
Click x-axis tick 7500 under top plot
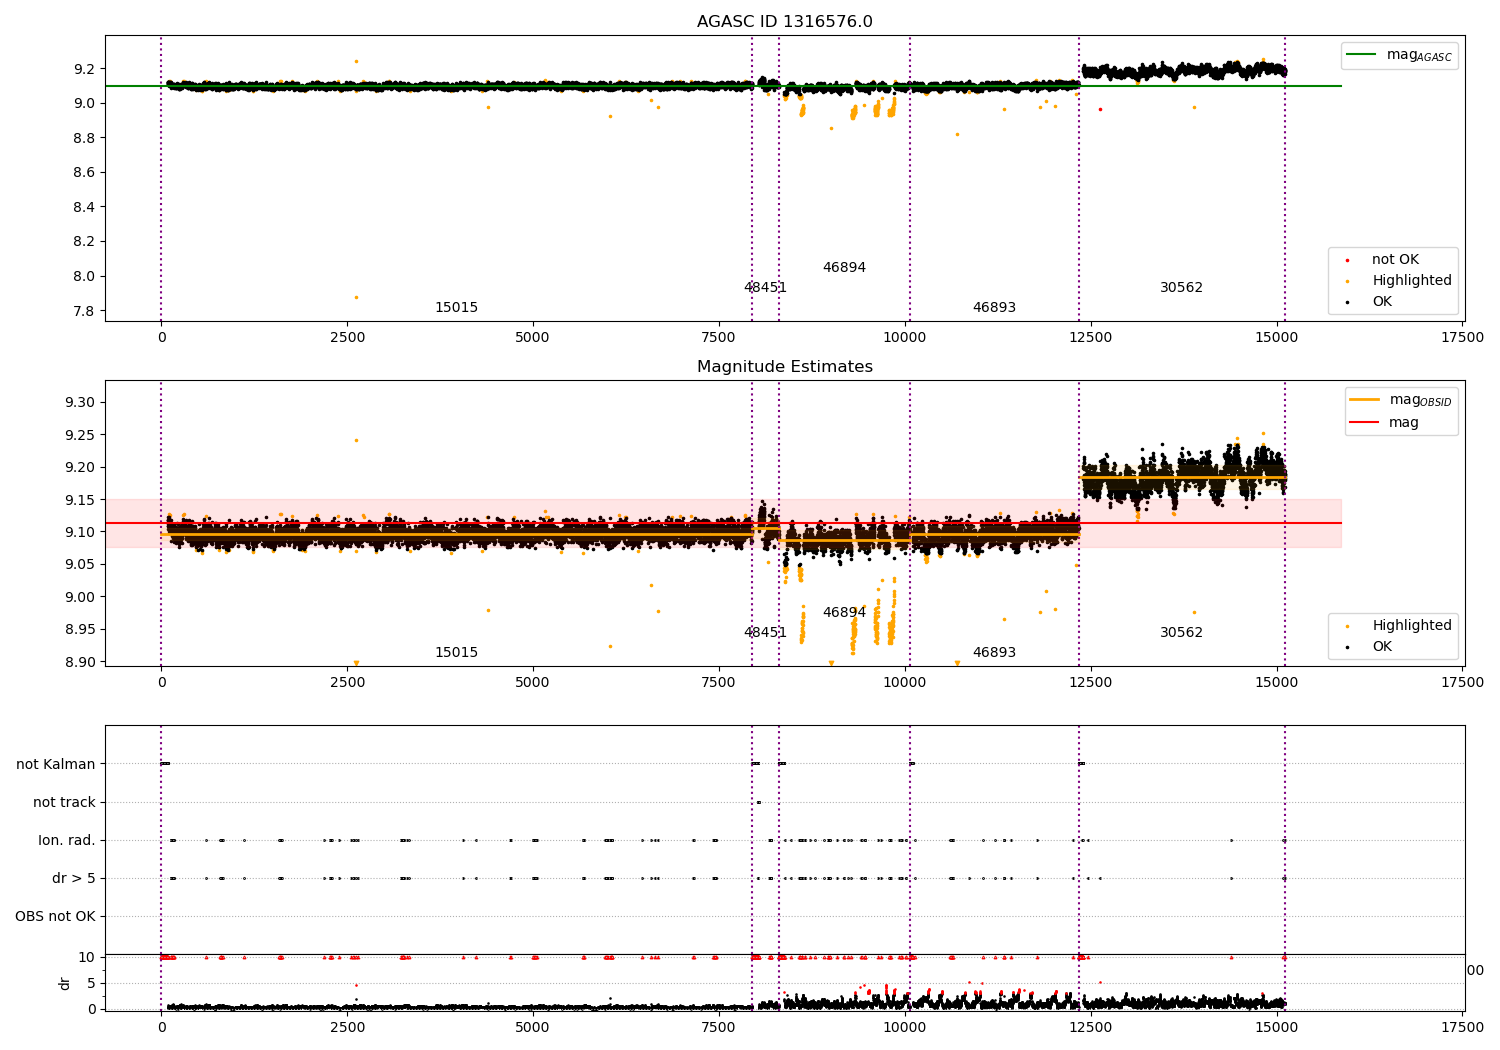click(719, 337)
